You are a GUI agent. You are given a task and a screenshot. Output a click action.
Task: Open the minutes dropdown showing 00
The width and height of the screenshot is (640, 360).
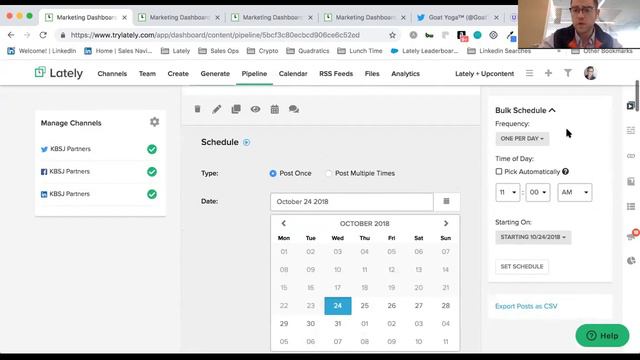tap(538, 192)
